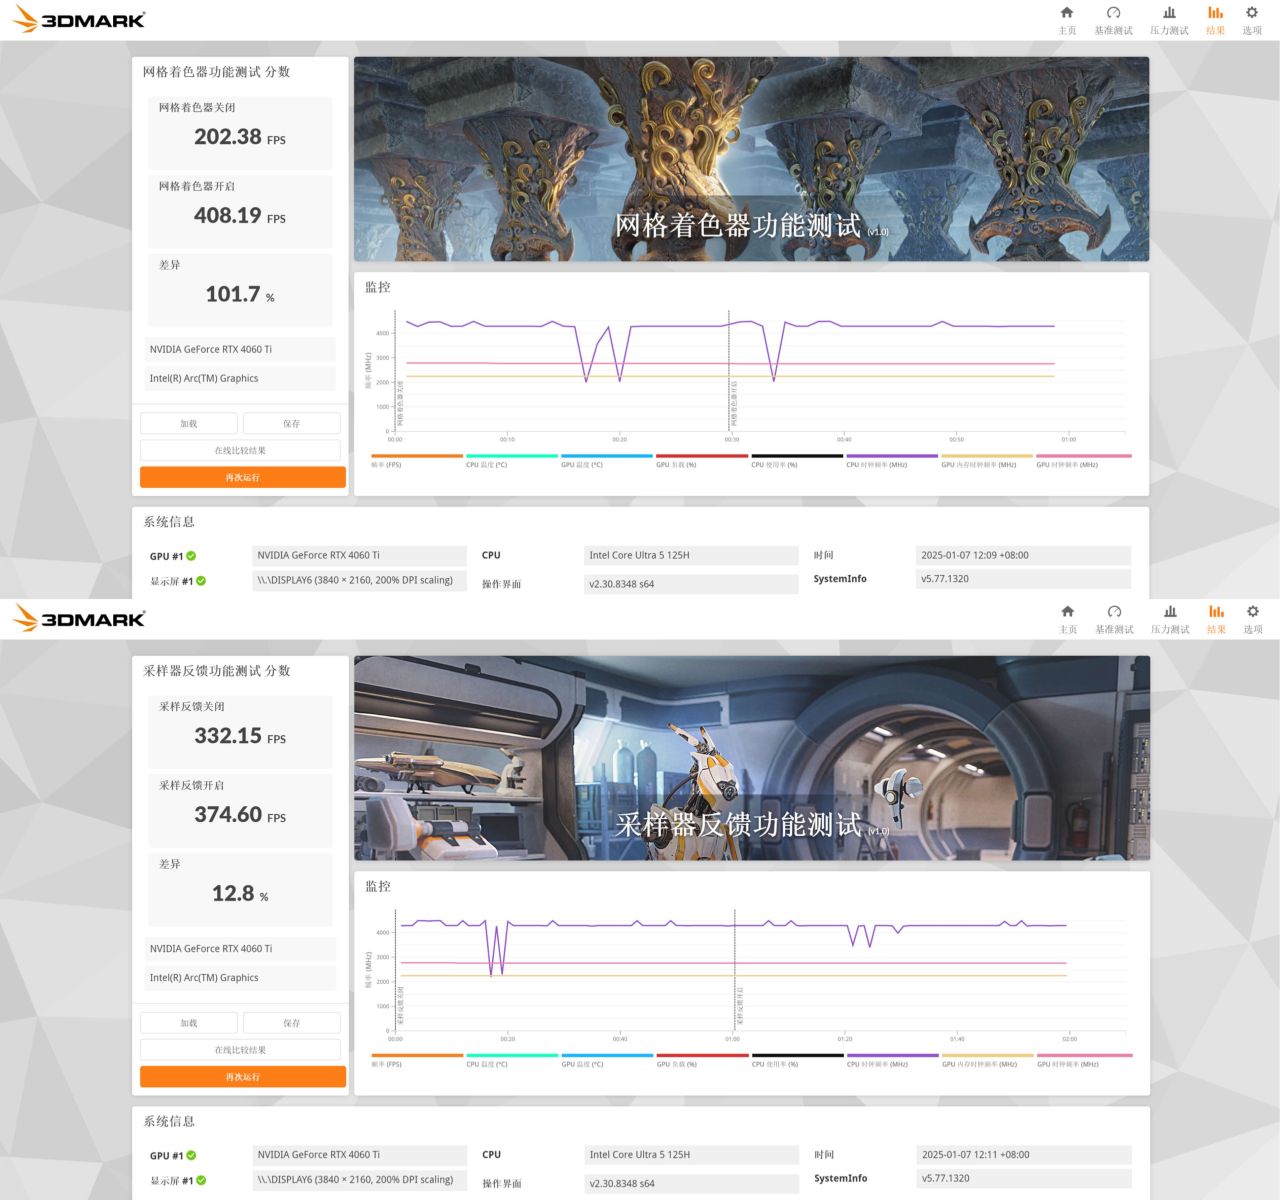This screenshot has height=1200, width=1280.
Task: Click the 2025-01-07 12:09 +08:00 timestamp
Action: coord(1023,555)
